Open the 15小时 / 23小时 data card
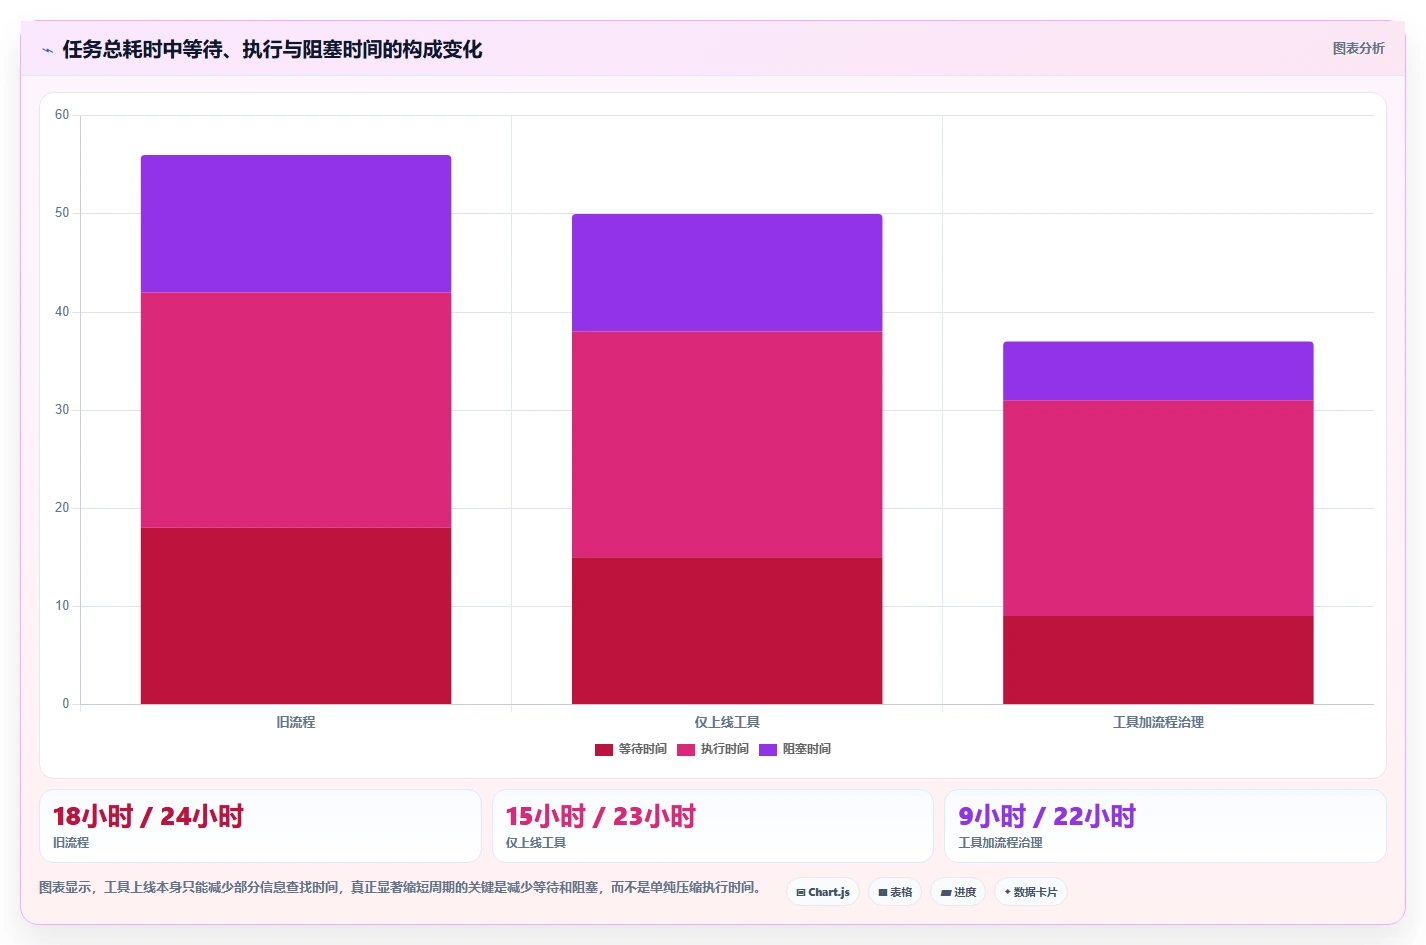The height and width of the screenshot is (945, 1426). coord(713,826)
